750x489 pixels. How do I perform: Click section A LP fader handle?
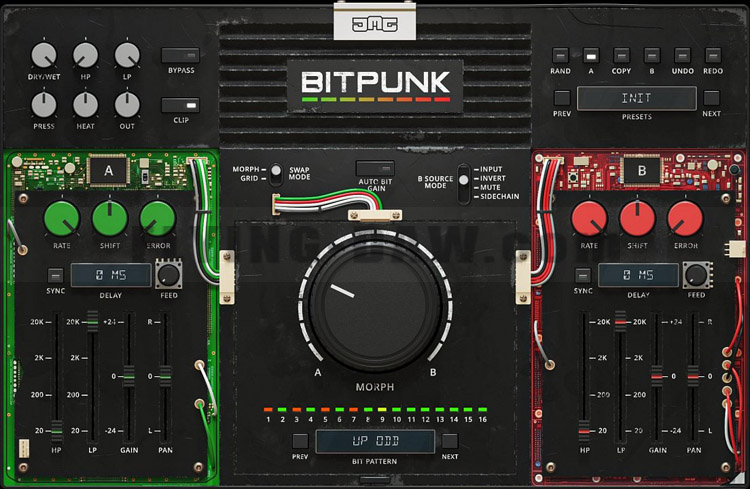[x=93, y=322]
